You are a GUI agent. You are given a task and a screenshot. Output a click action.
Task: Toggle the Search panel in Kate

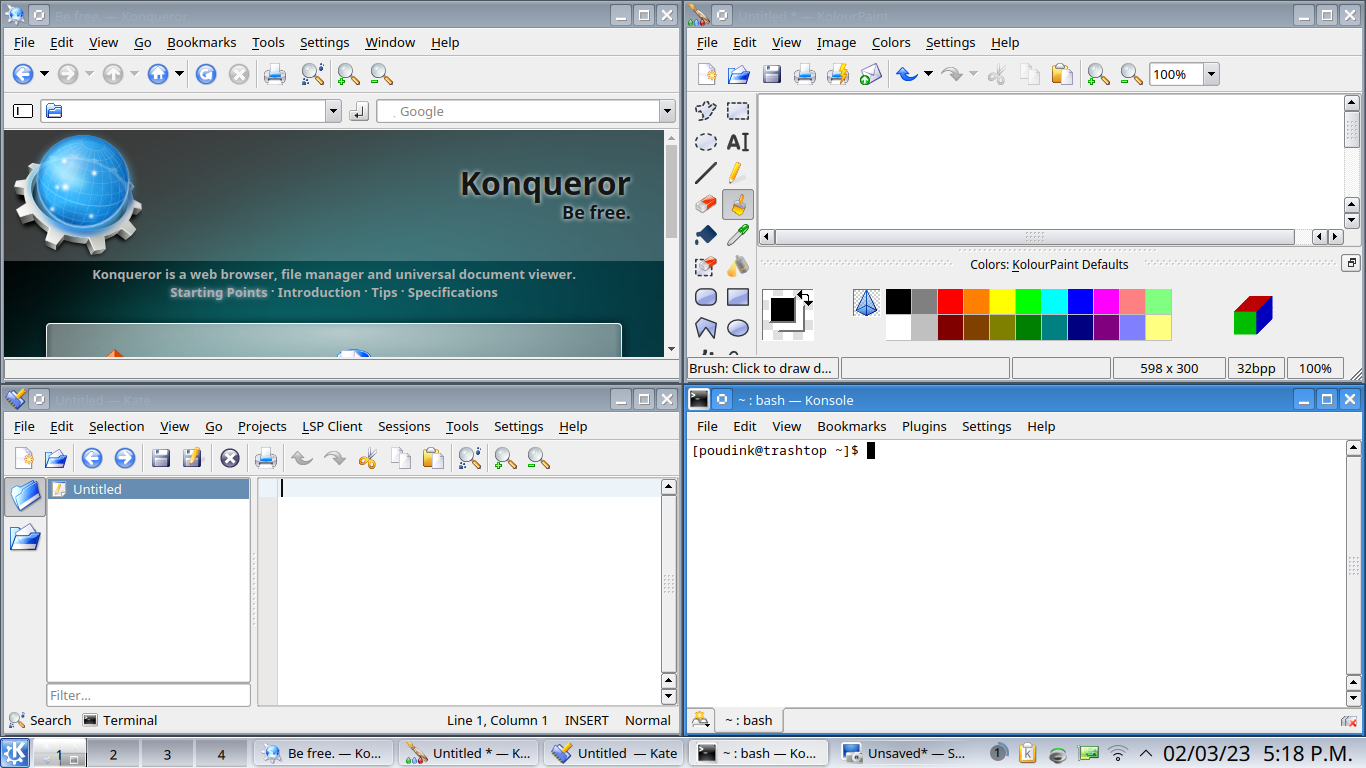click(40, 720)
